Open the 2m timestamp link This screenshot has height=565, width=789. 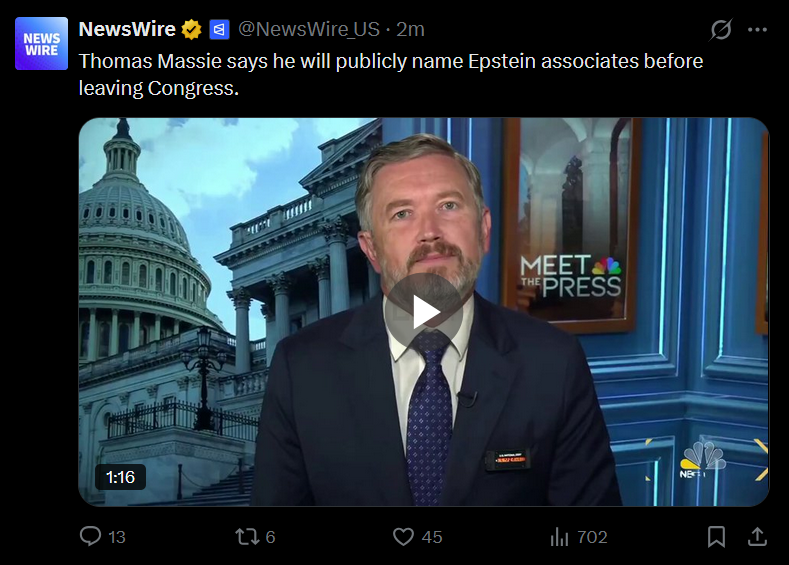click(x=410, y=30)
